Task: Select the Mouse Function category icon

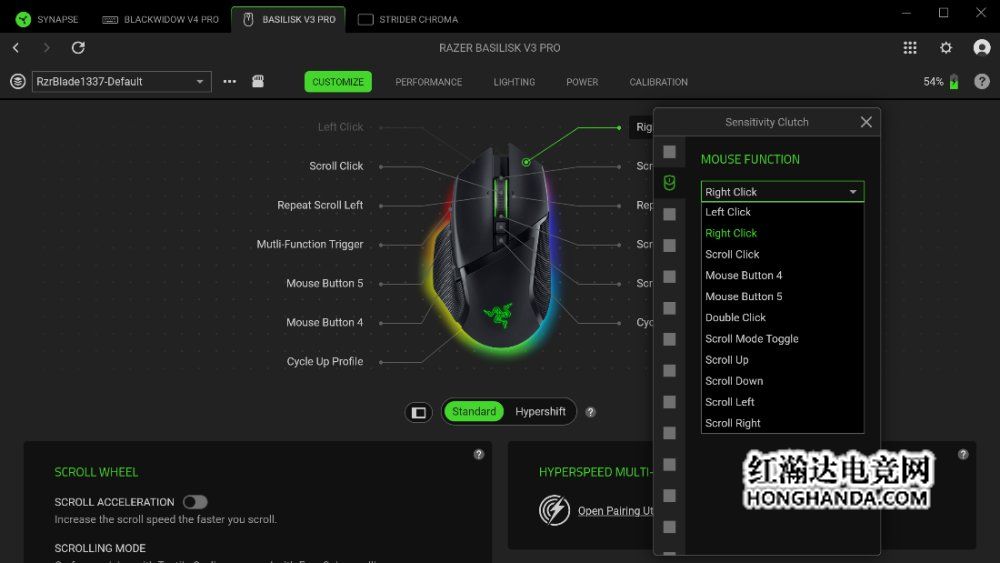Action: pyautogui.click(x=669, y=183)
